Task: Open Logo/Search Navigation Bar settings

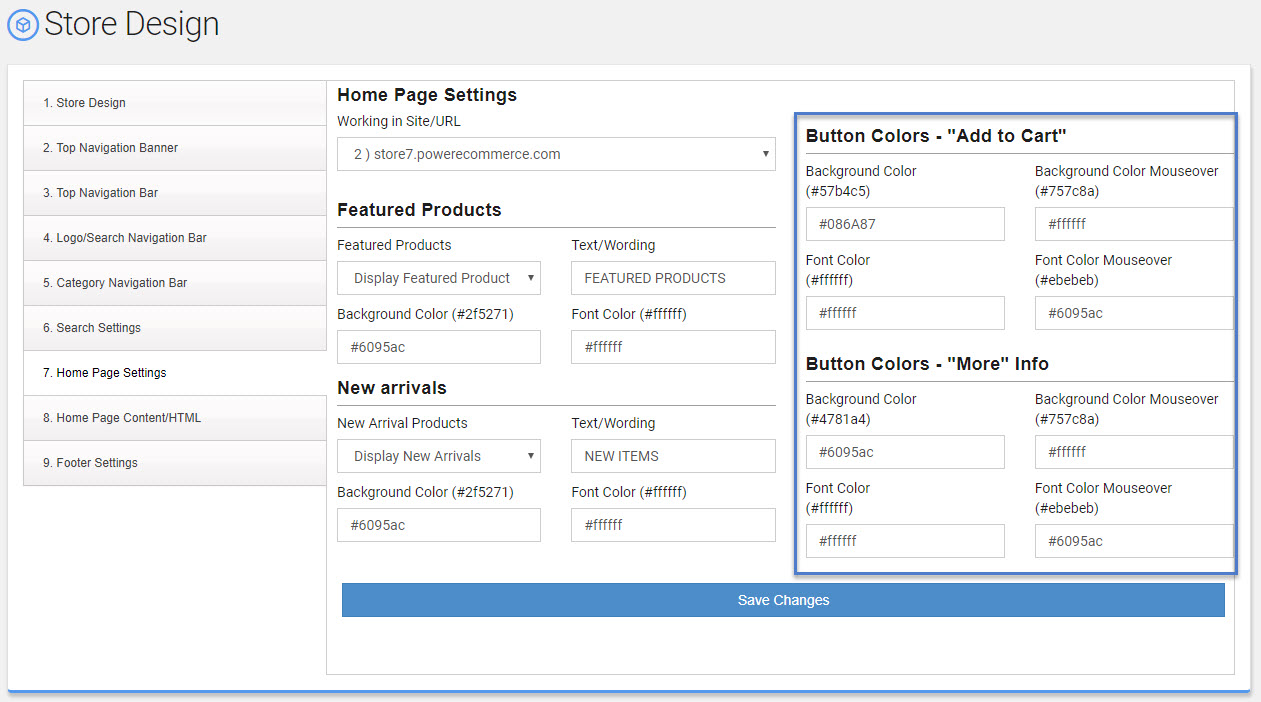Action: click(174, 238)
